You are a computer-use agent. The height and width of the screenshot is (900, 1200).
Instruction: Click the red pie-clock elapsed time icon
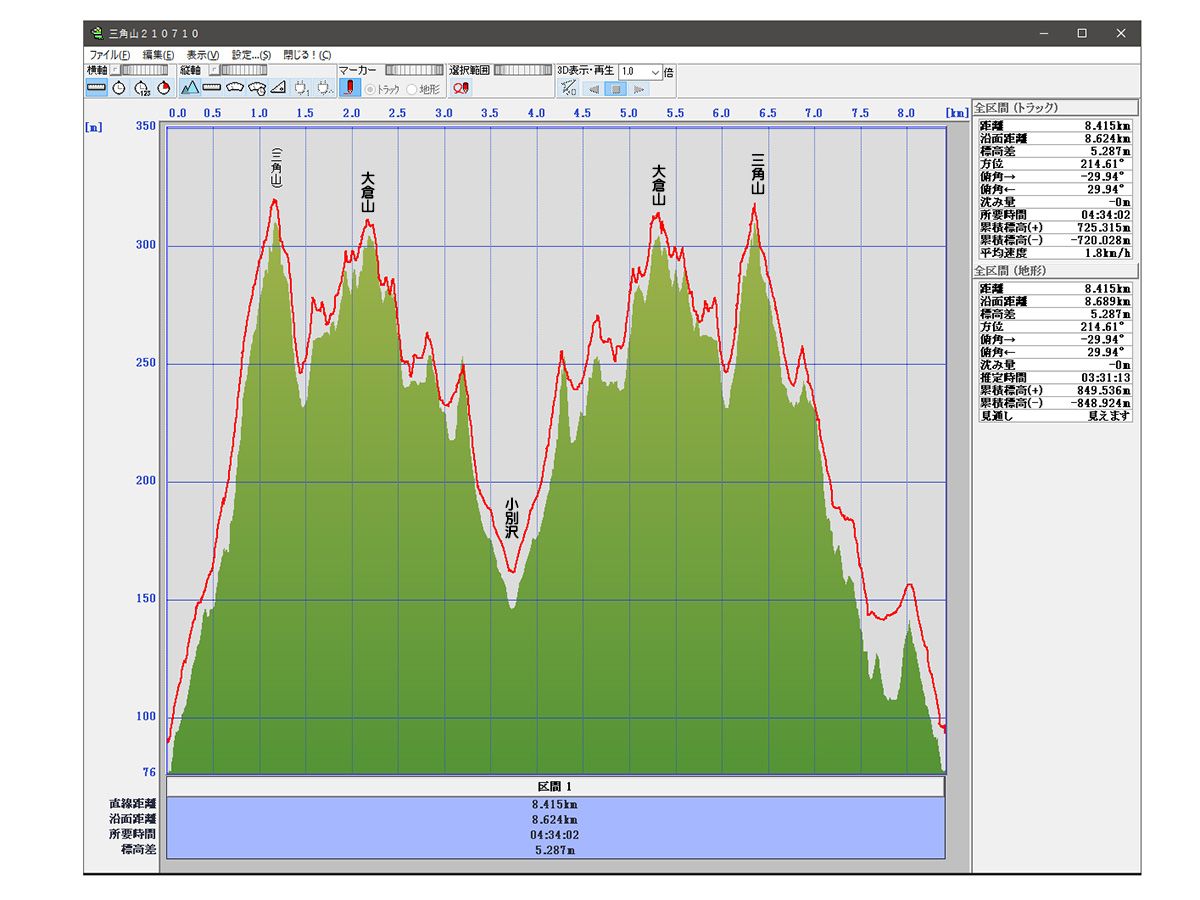click(163, 88)
